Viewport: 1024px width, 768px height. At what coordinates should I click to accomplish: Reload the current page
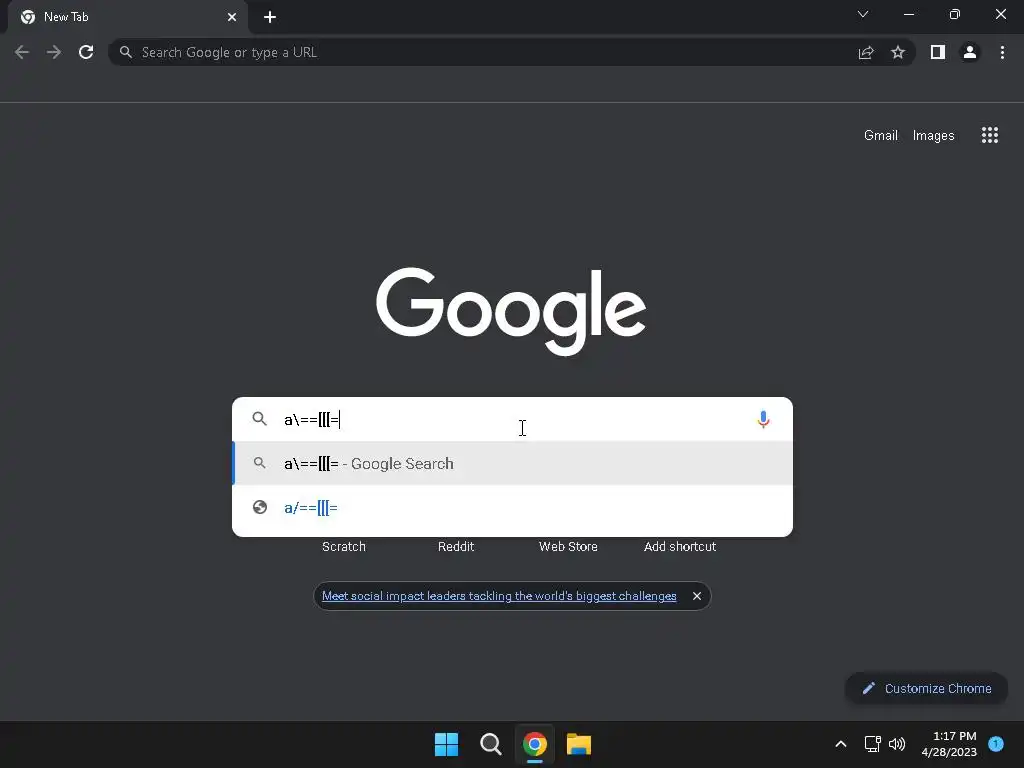(86, 52)
